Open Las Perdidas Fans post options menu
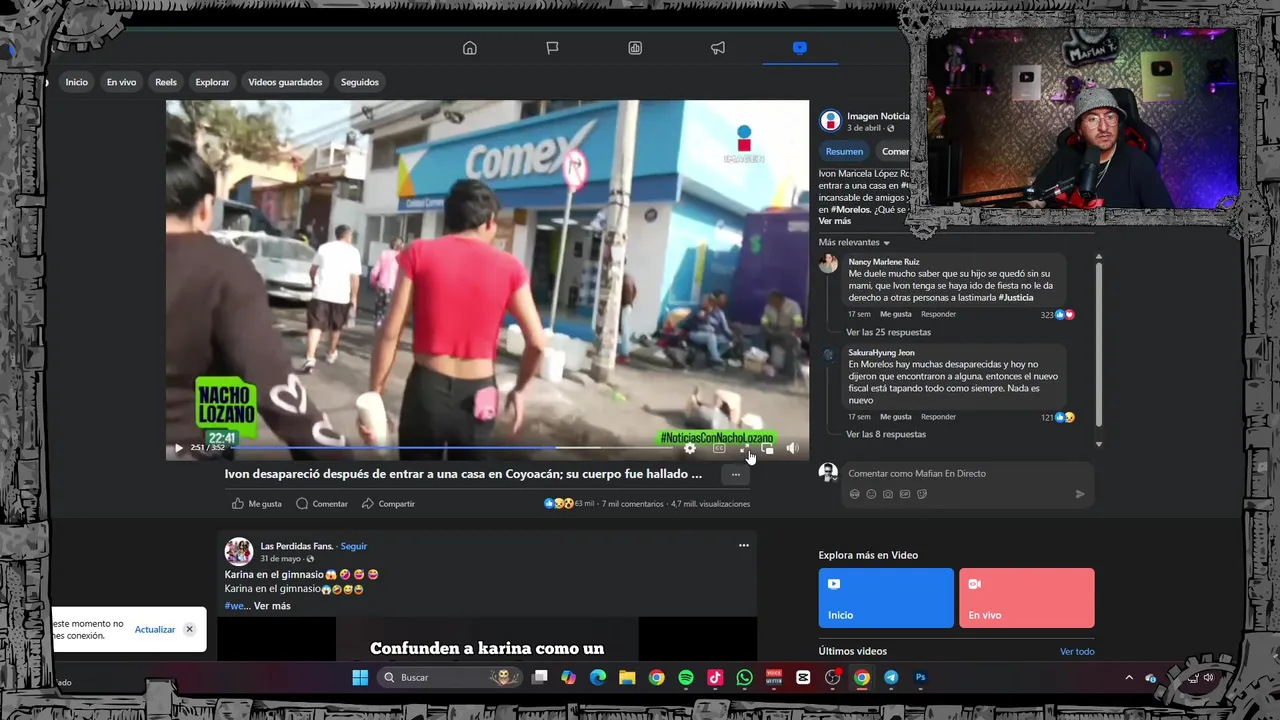1280x720 pixels. click(743, 546)
